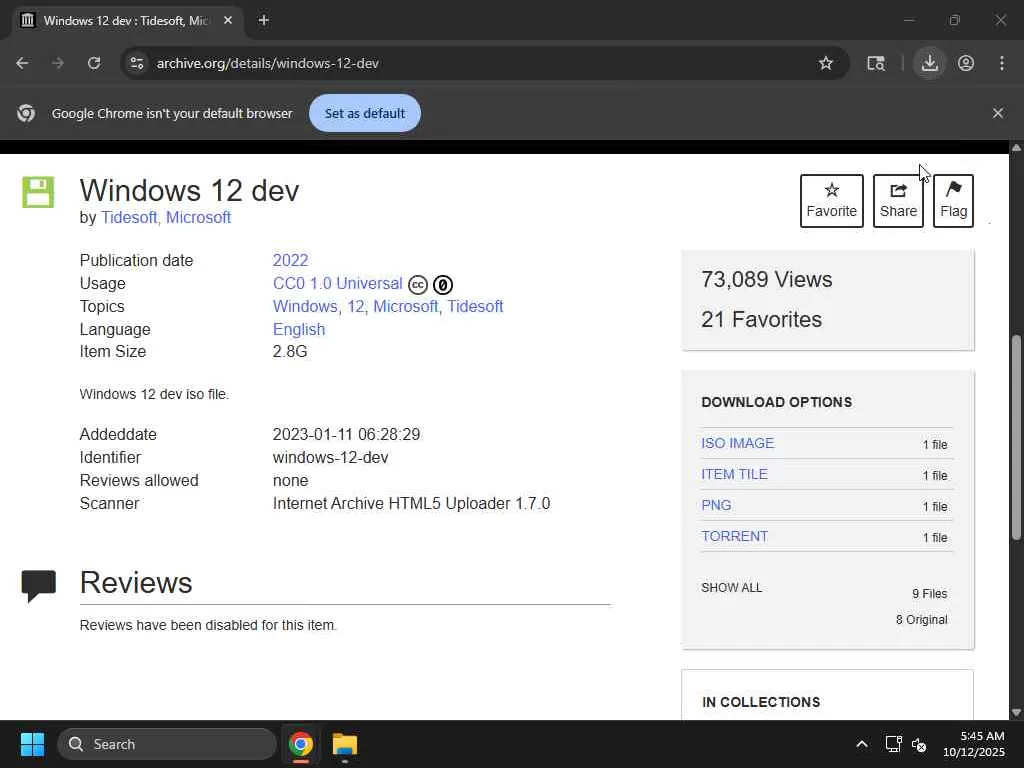Download the PNG file
1024x768 pixels.
pyautogui.click(x=716, y=505)
